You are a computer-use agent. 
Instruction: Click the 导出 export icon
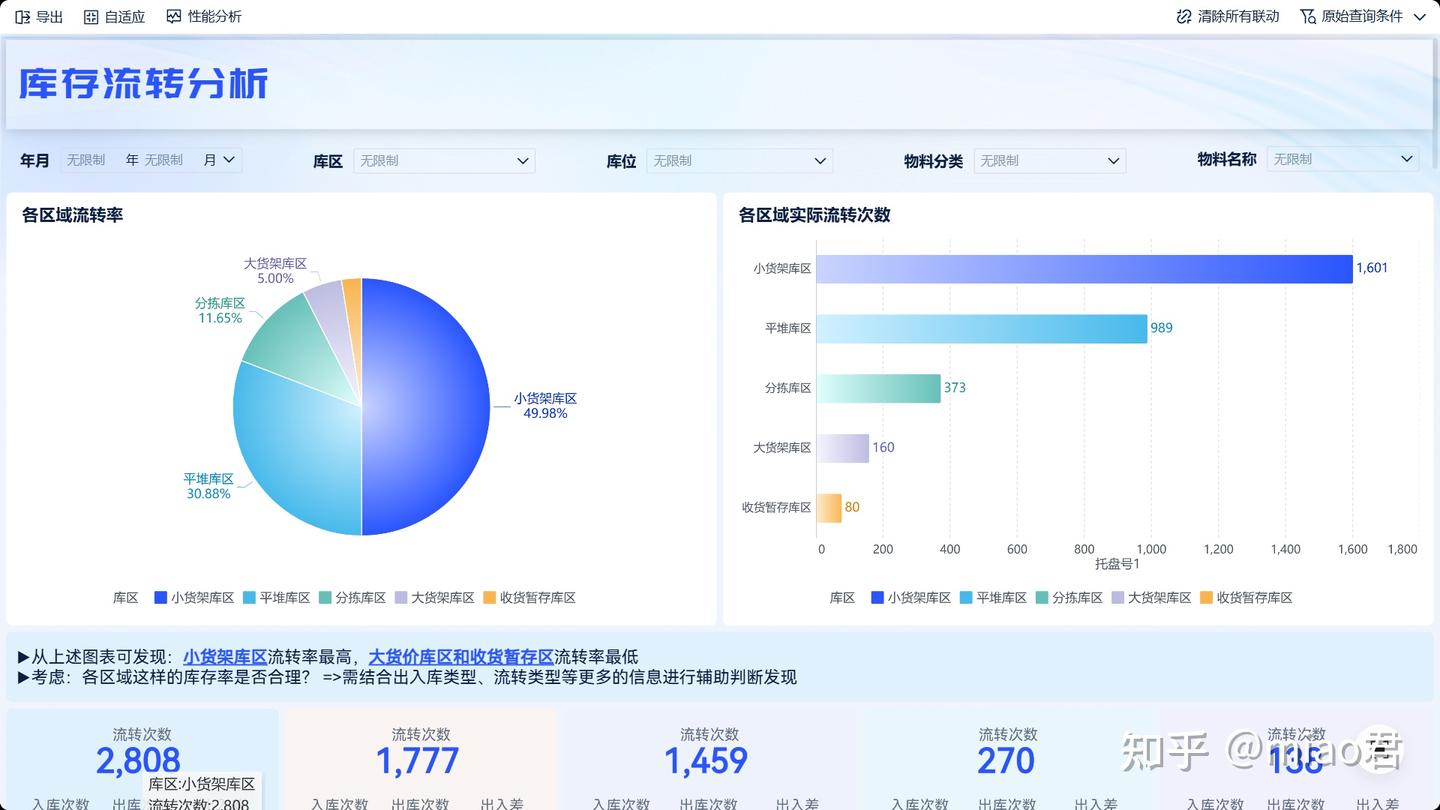tap(23, 17)
